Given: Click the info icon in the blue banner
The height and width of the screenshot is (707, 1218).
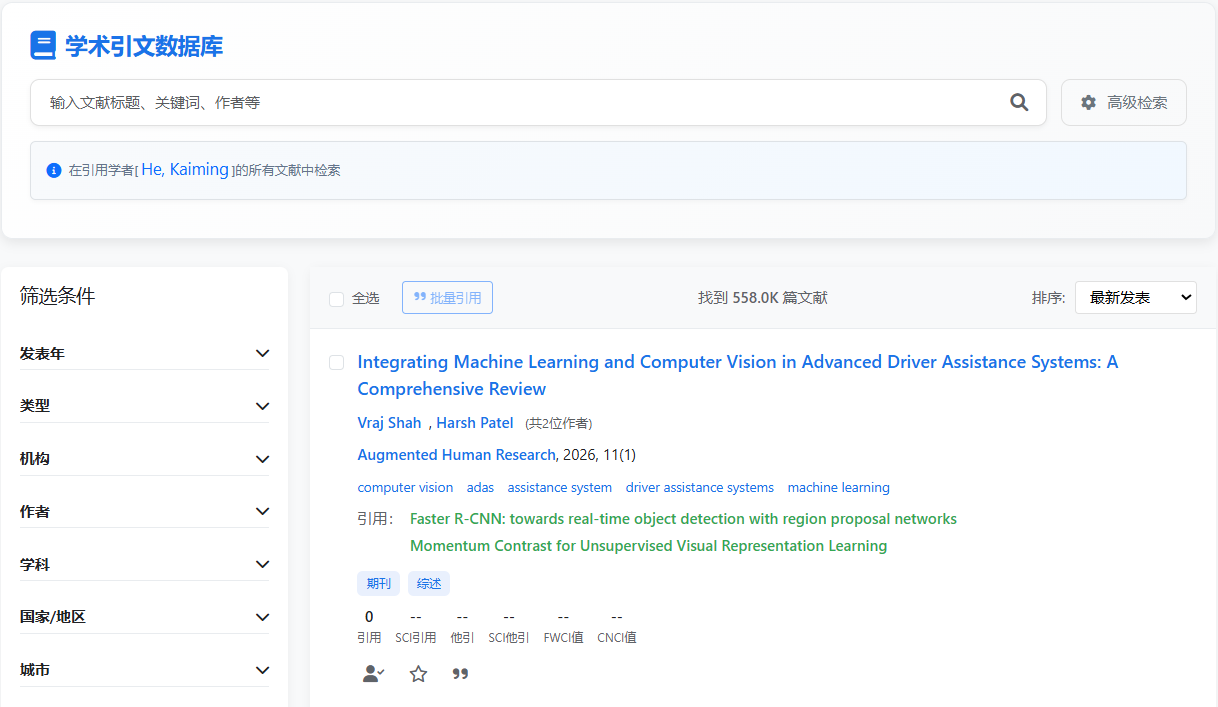Looking at the screenshot, I should (x=54, y=170).
